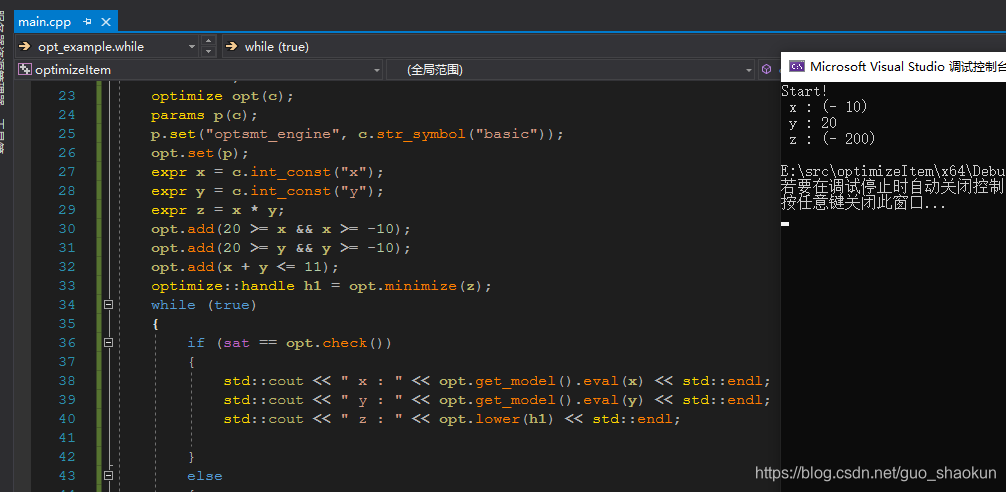
Task: Click the 'else' keyword on line 43
Action: [205, 476]
